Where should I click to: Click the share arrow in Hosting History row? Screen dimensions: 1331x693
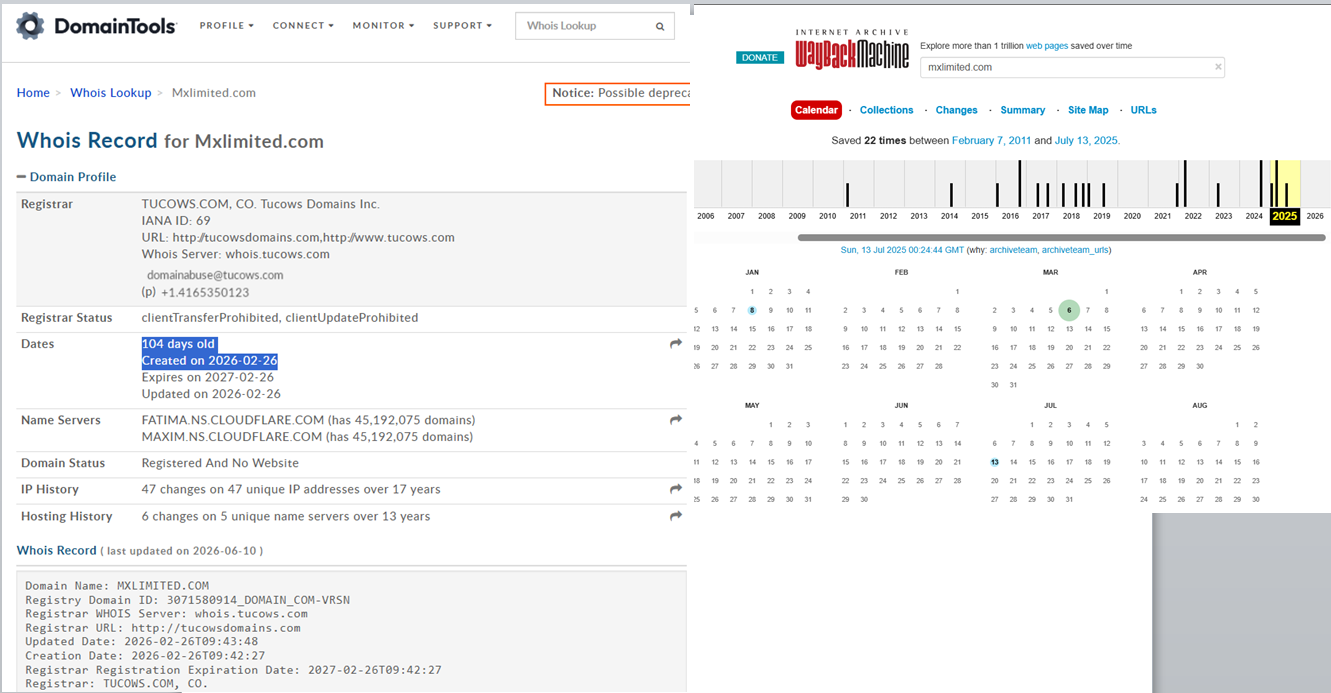pos(676,516)
